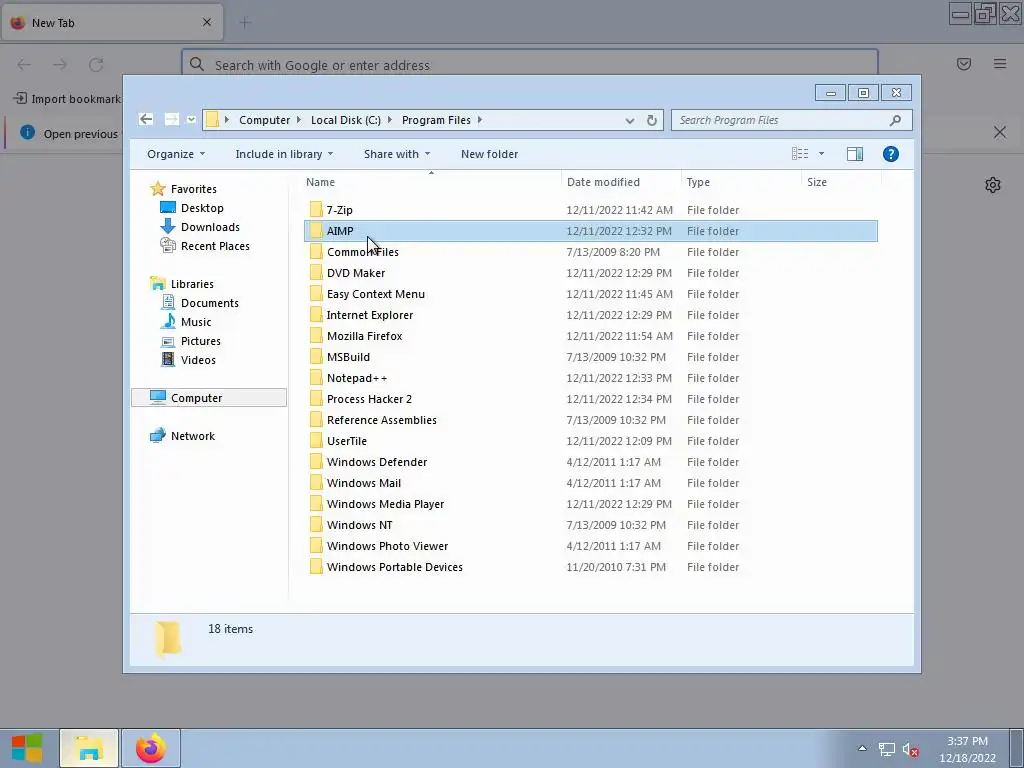Open the address bar history dropdown
The image size is (1024, 768).
(630, 120)
